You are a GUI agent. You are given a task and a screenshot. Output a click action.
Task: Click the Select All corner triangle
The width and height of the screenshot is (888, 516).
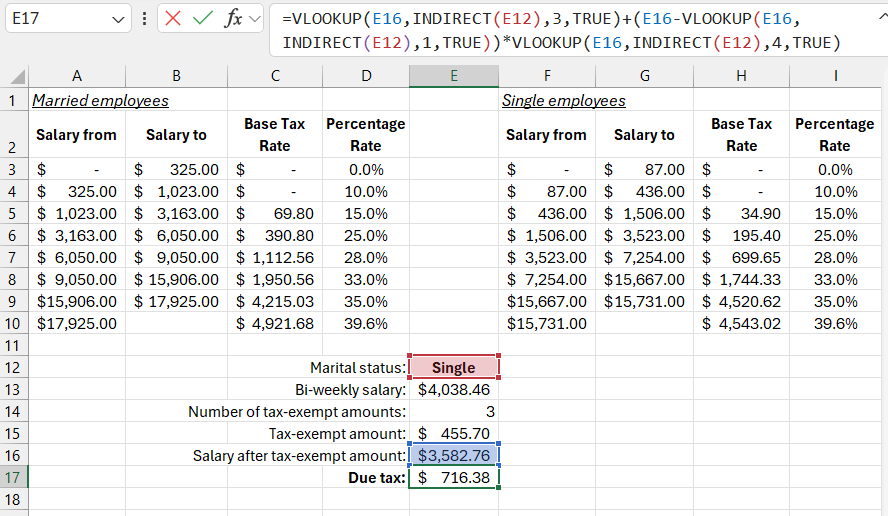(x=14, y=77)
